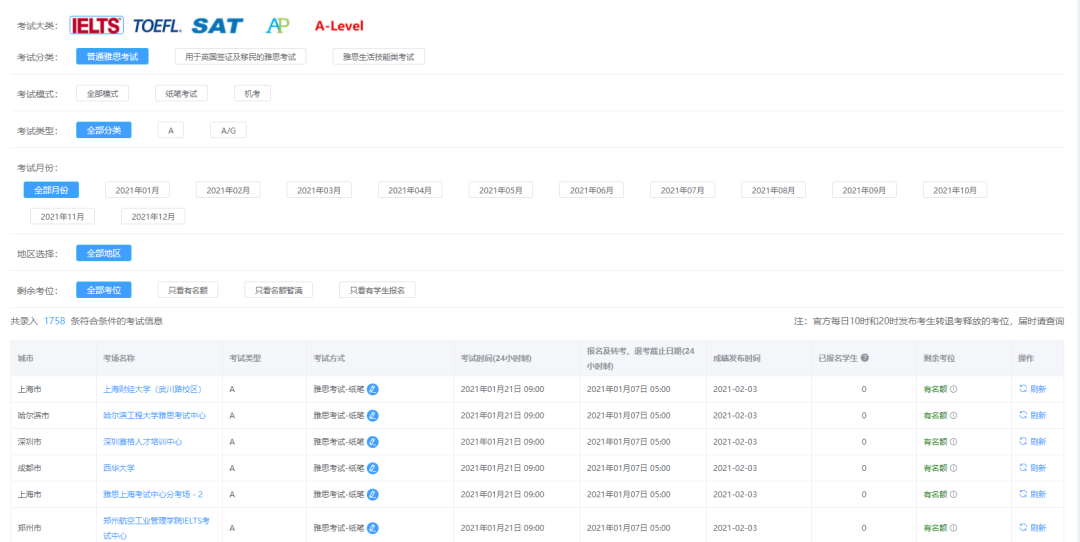Click 成绩发布时间 column header
This screenshot has height=542, width=1080.
click(x=736, y=358)
